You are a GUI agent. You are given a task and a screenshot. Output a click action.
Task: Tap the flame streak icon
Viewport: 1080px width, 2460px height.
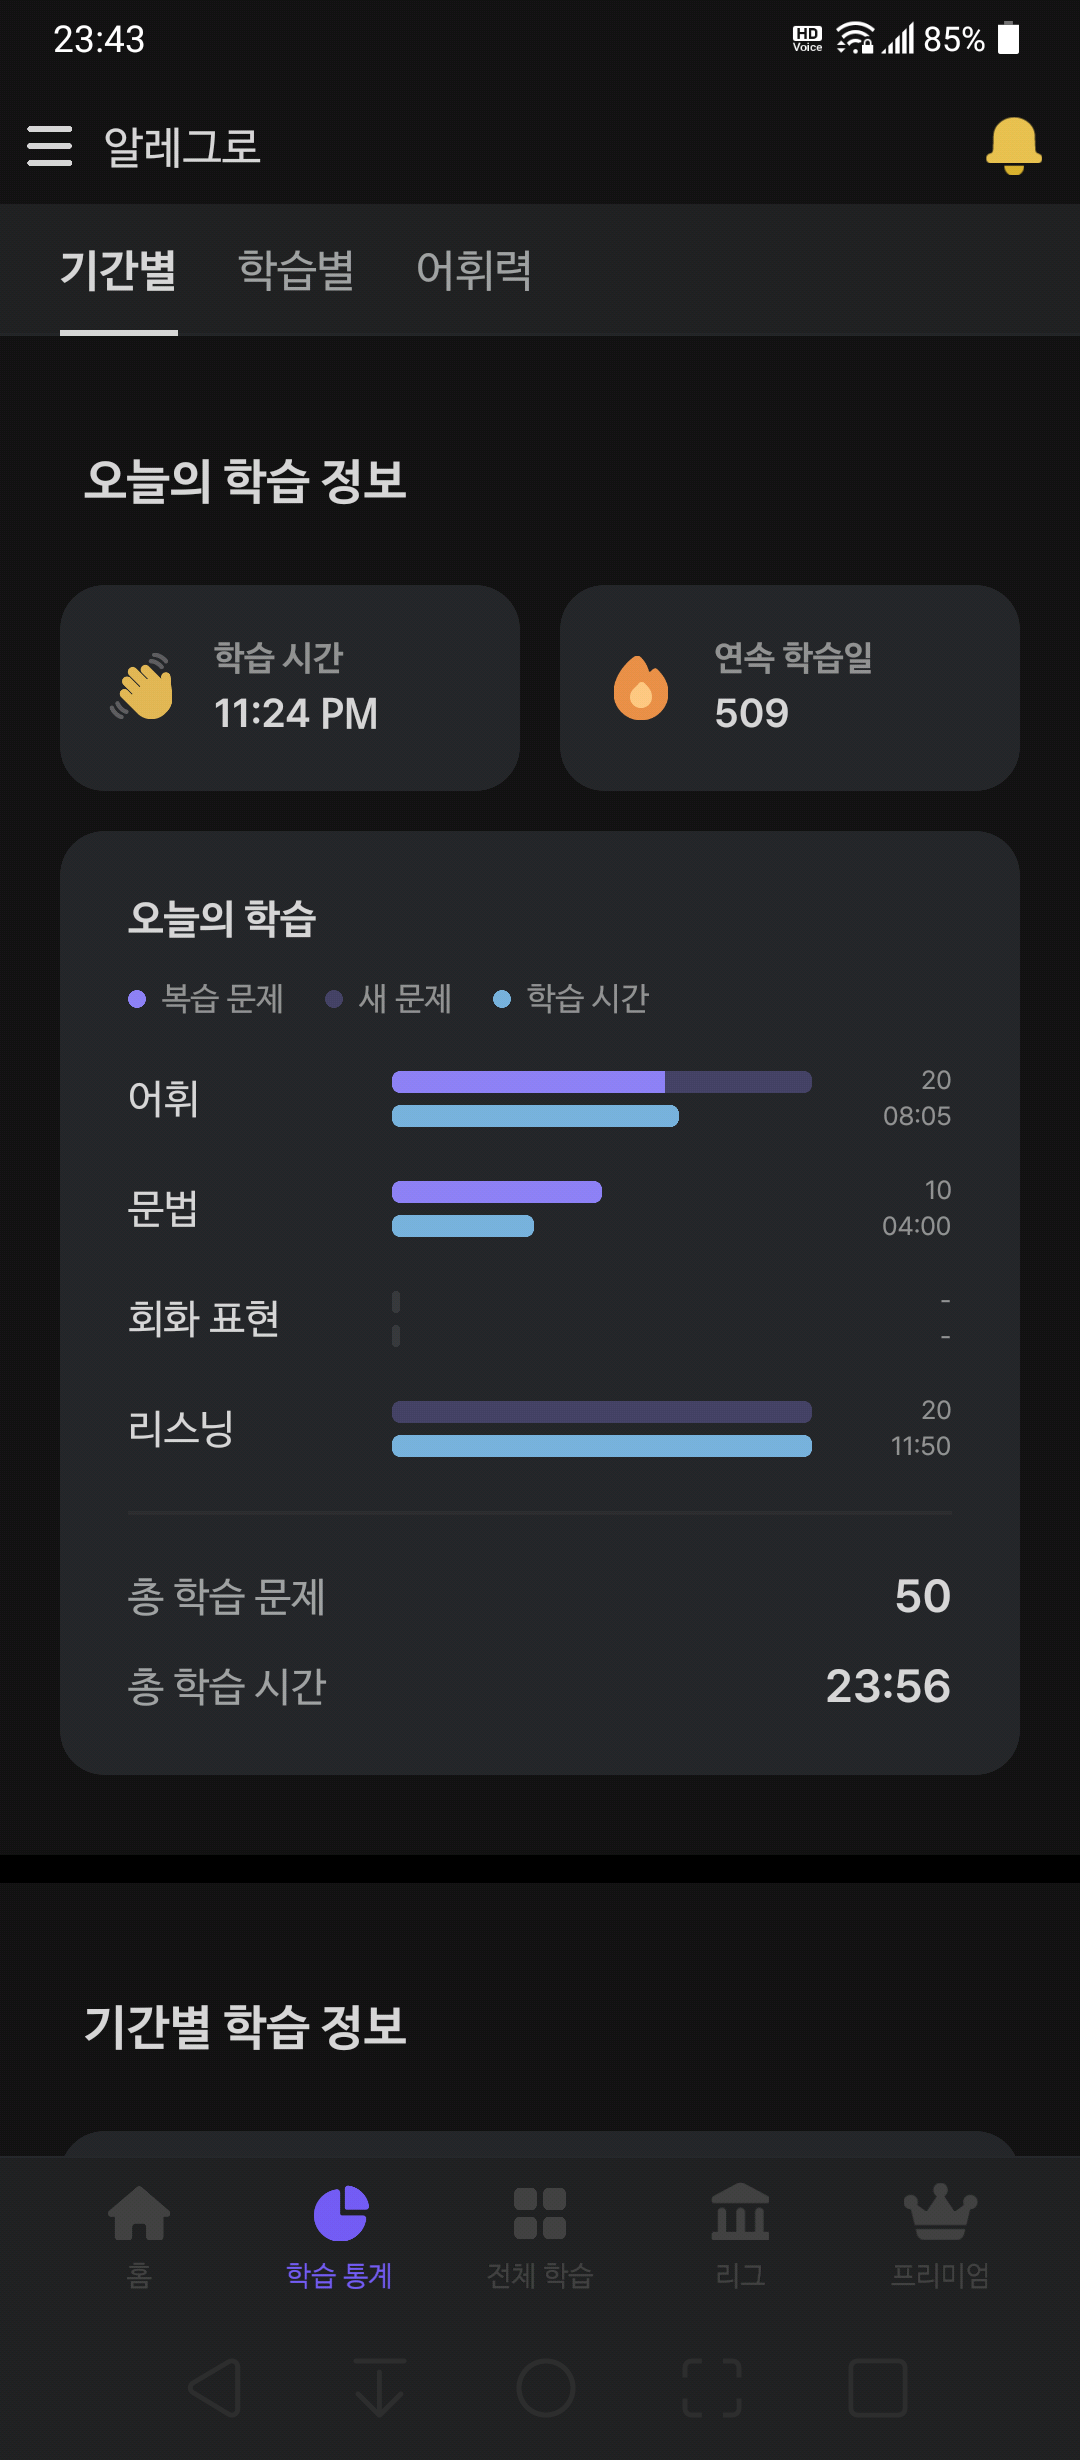[x=641, y=688]
